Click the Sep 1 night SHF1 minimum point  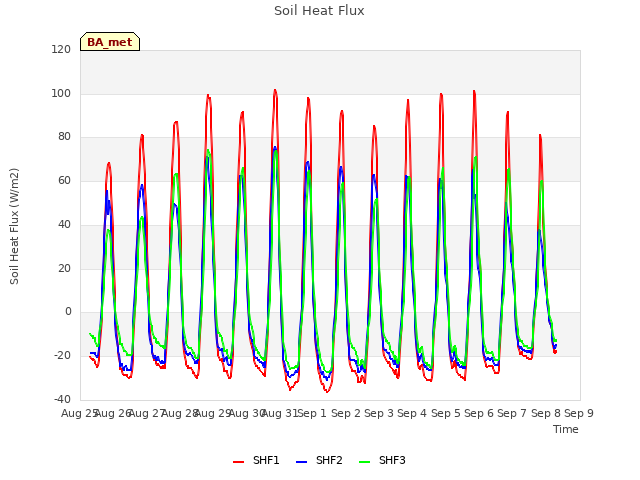[x=327, y=392]
